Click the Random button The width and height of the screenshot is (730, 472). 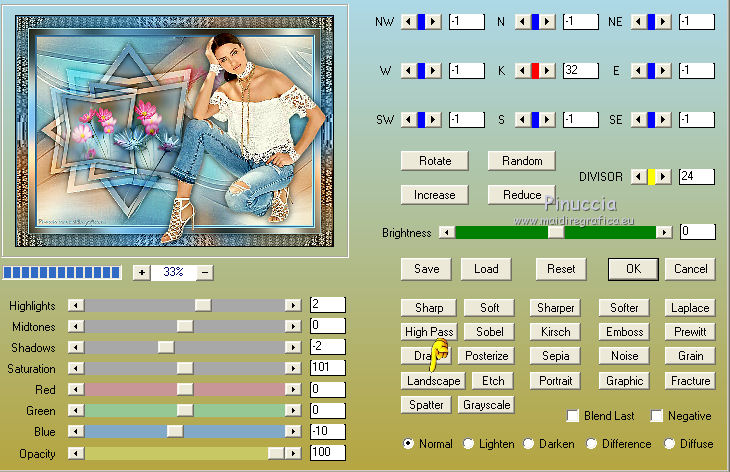point(522,161)
